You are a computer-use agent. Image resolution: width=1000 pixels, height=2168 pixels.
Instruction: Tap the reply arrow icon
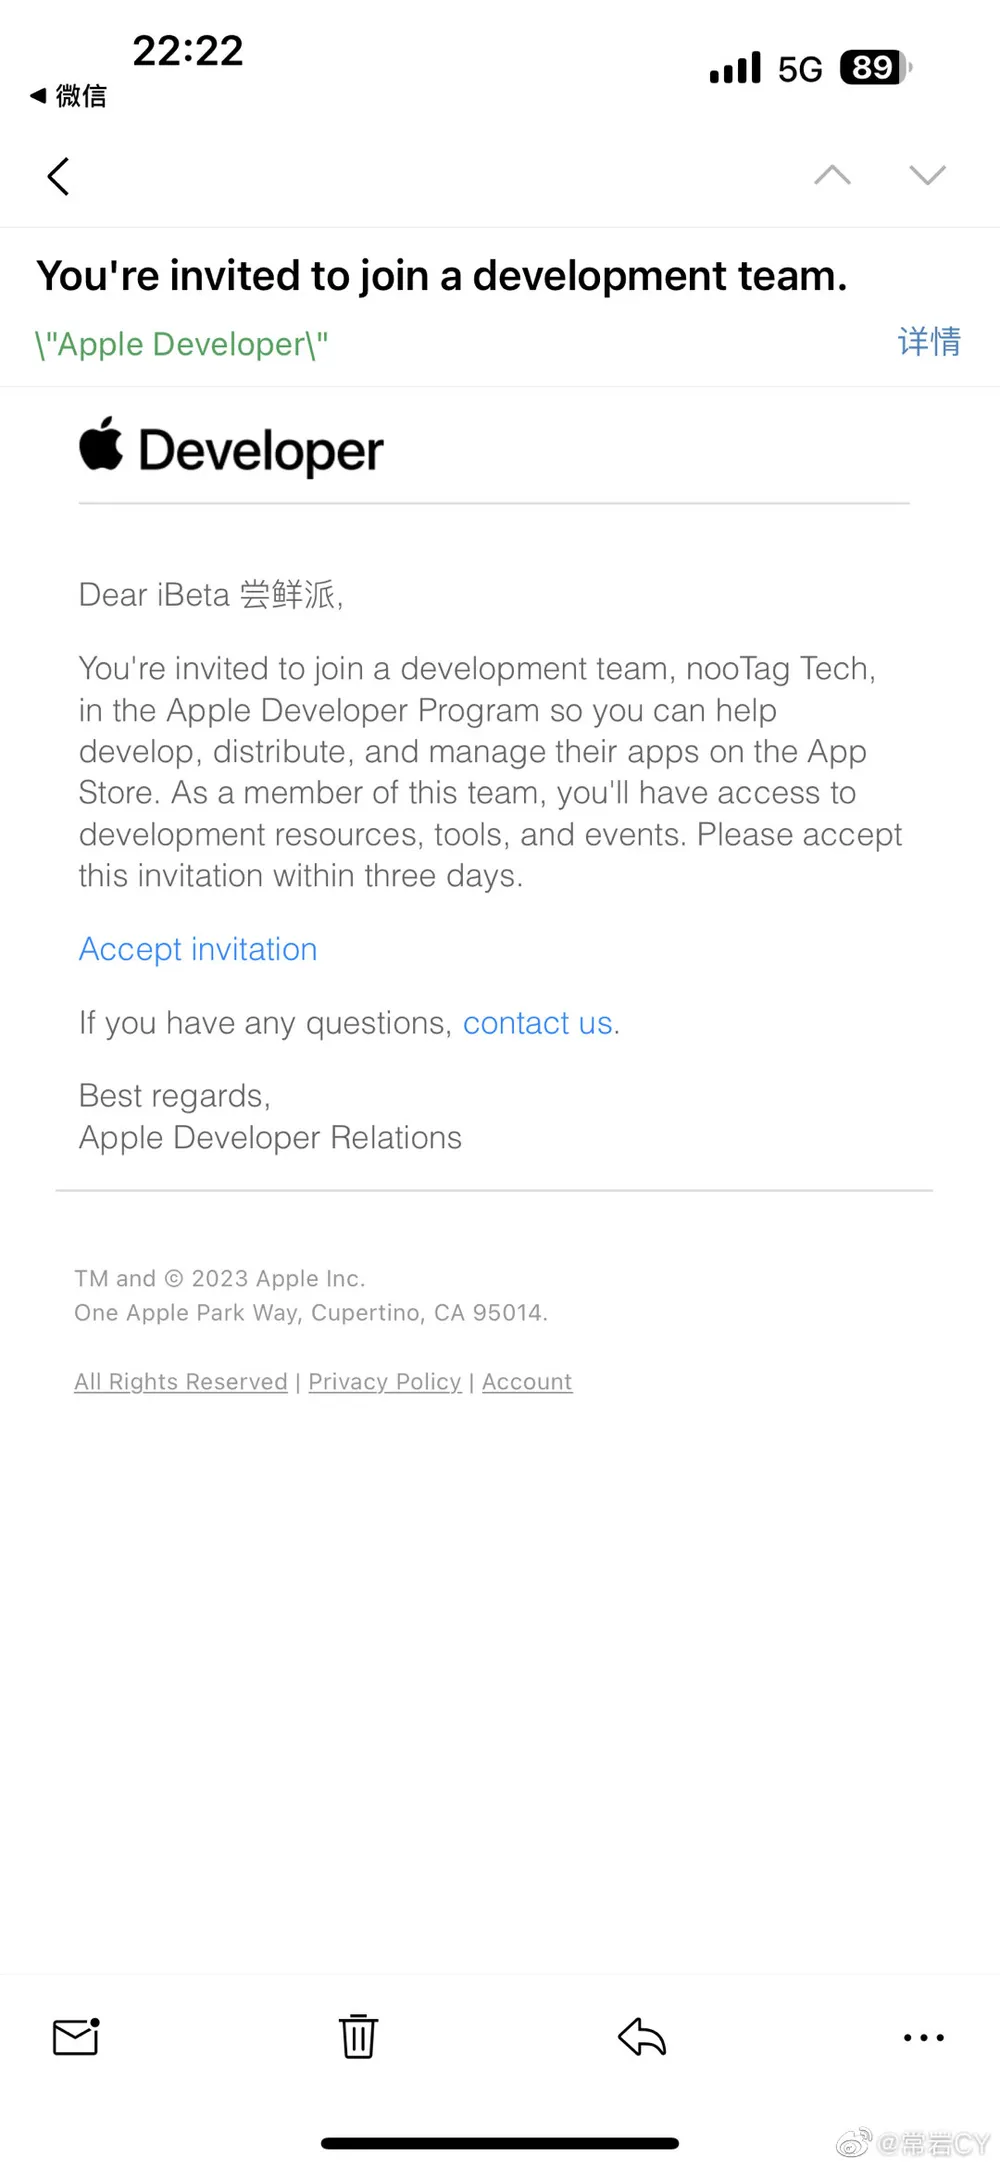(x=642, y=2037)
